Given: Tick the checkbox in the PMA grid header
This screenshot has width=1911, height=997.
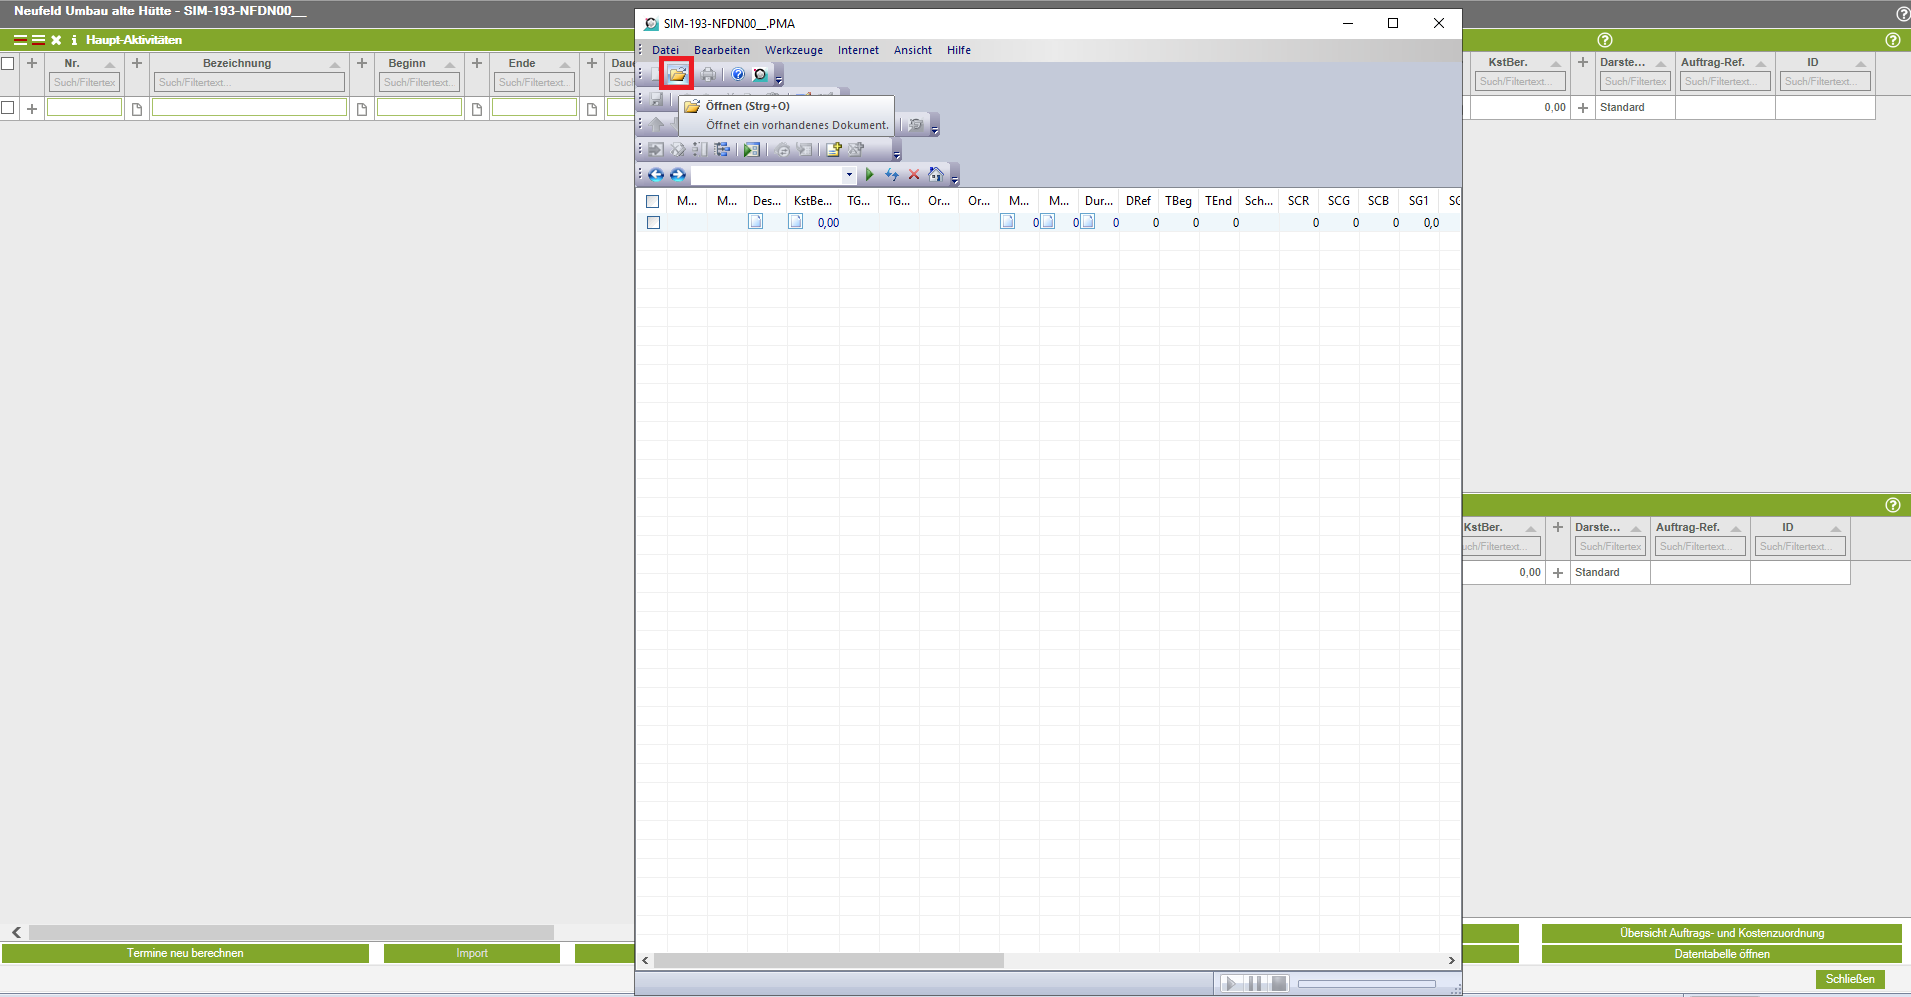Looking at the screenshot, I should point(653,201).
